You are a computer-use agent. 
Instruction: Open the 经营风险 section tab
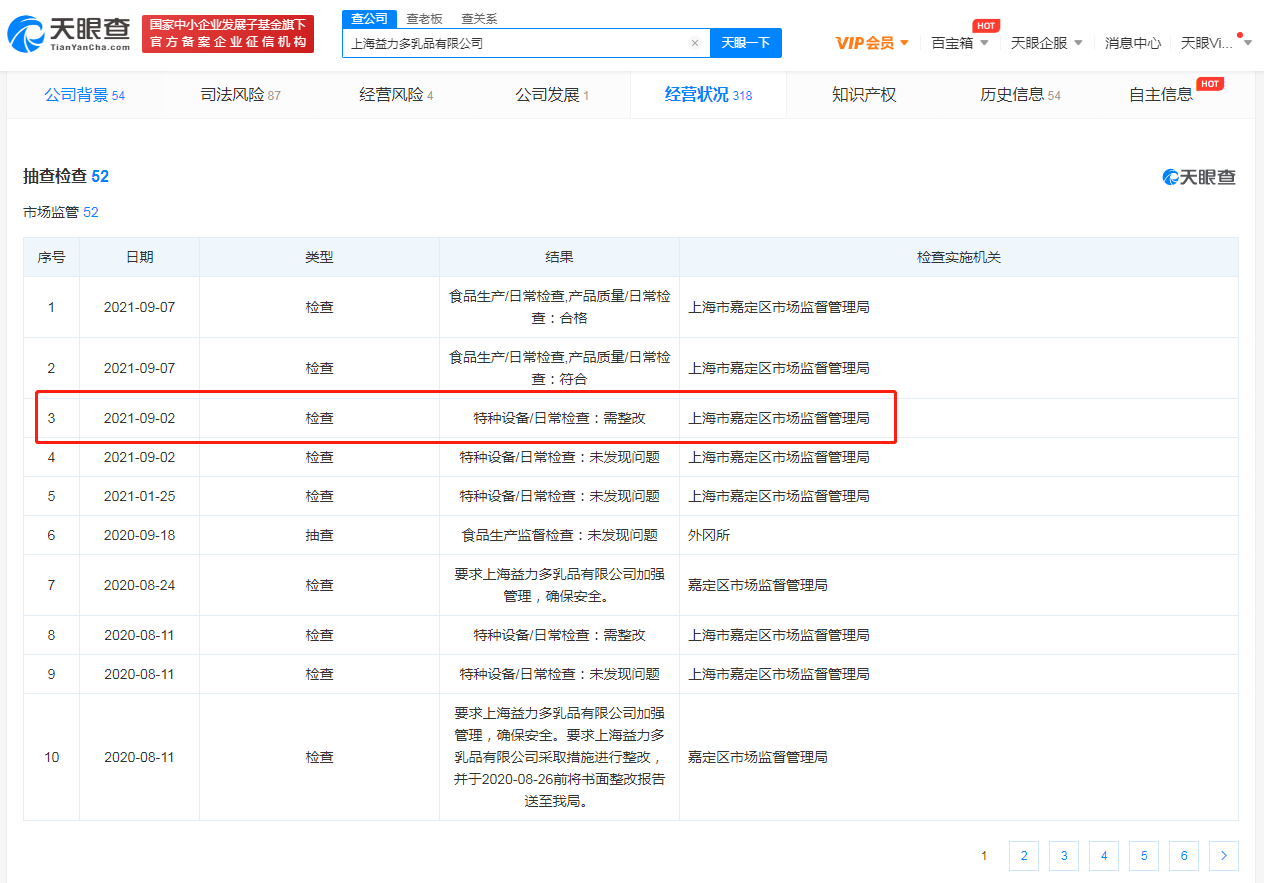(x=397, y=95)
